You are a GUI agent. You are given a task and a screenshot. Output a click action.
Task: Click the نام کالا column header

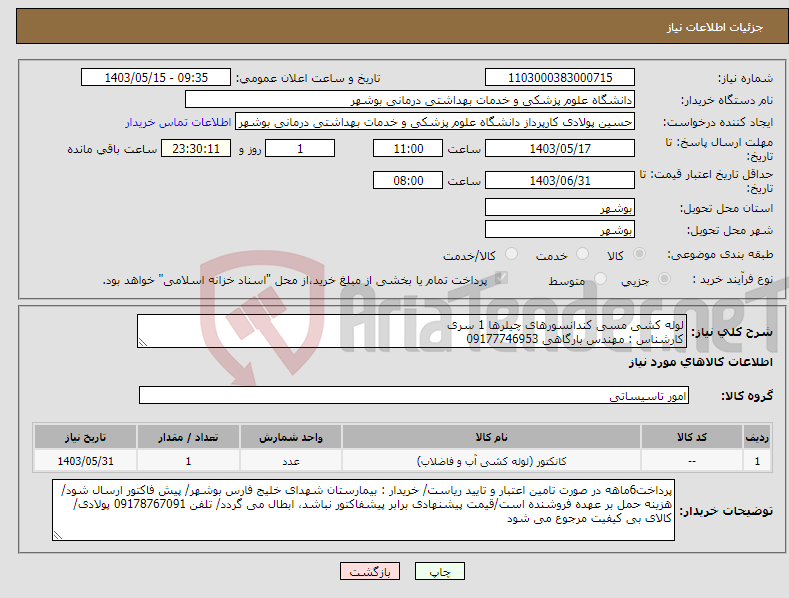tap(491, 437)
